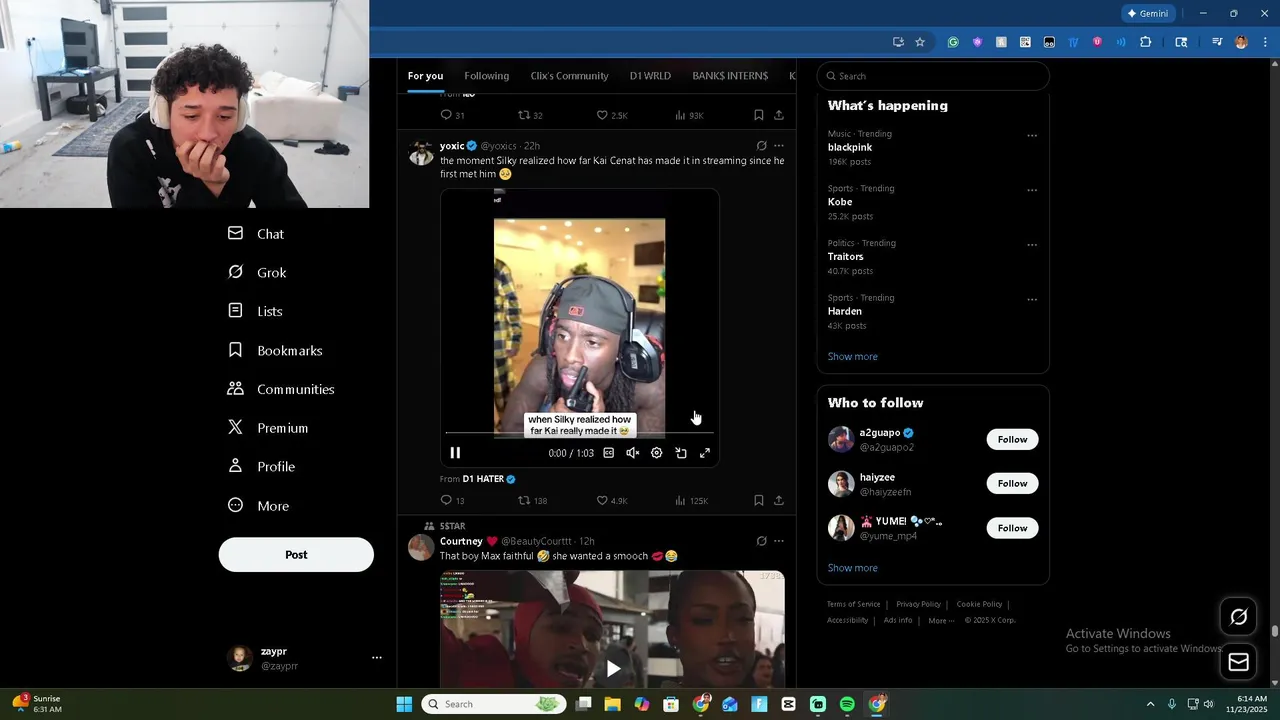The width and height of the screenshot is (1280, 720).
Task: Enter fullscreen on the video player
Action: click(x=705, y=453)
